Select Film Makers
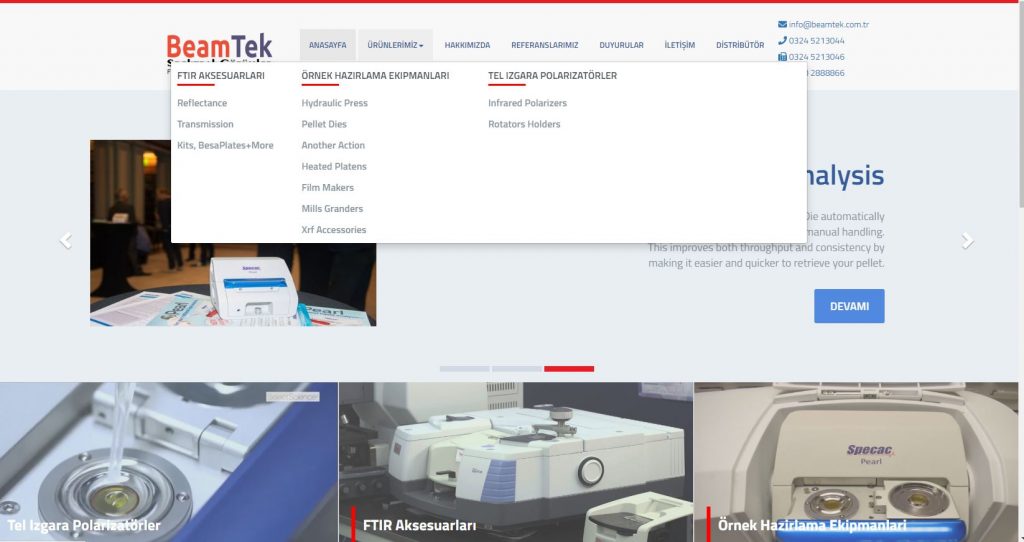Screen dimensions: 1024x542 327,187
